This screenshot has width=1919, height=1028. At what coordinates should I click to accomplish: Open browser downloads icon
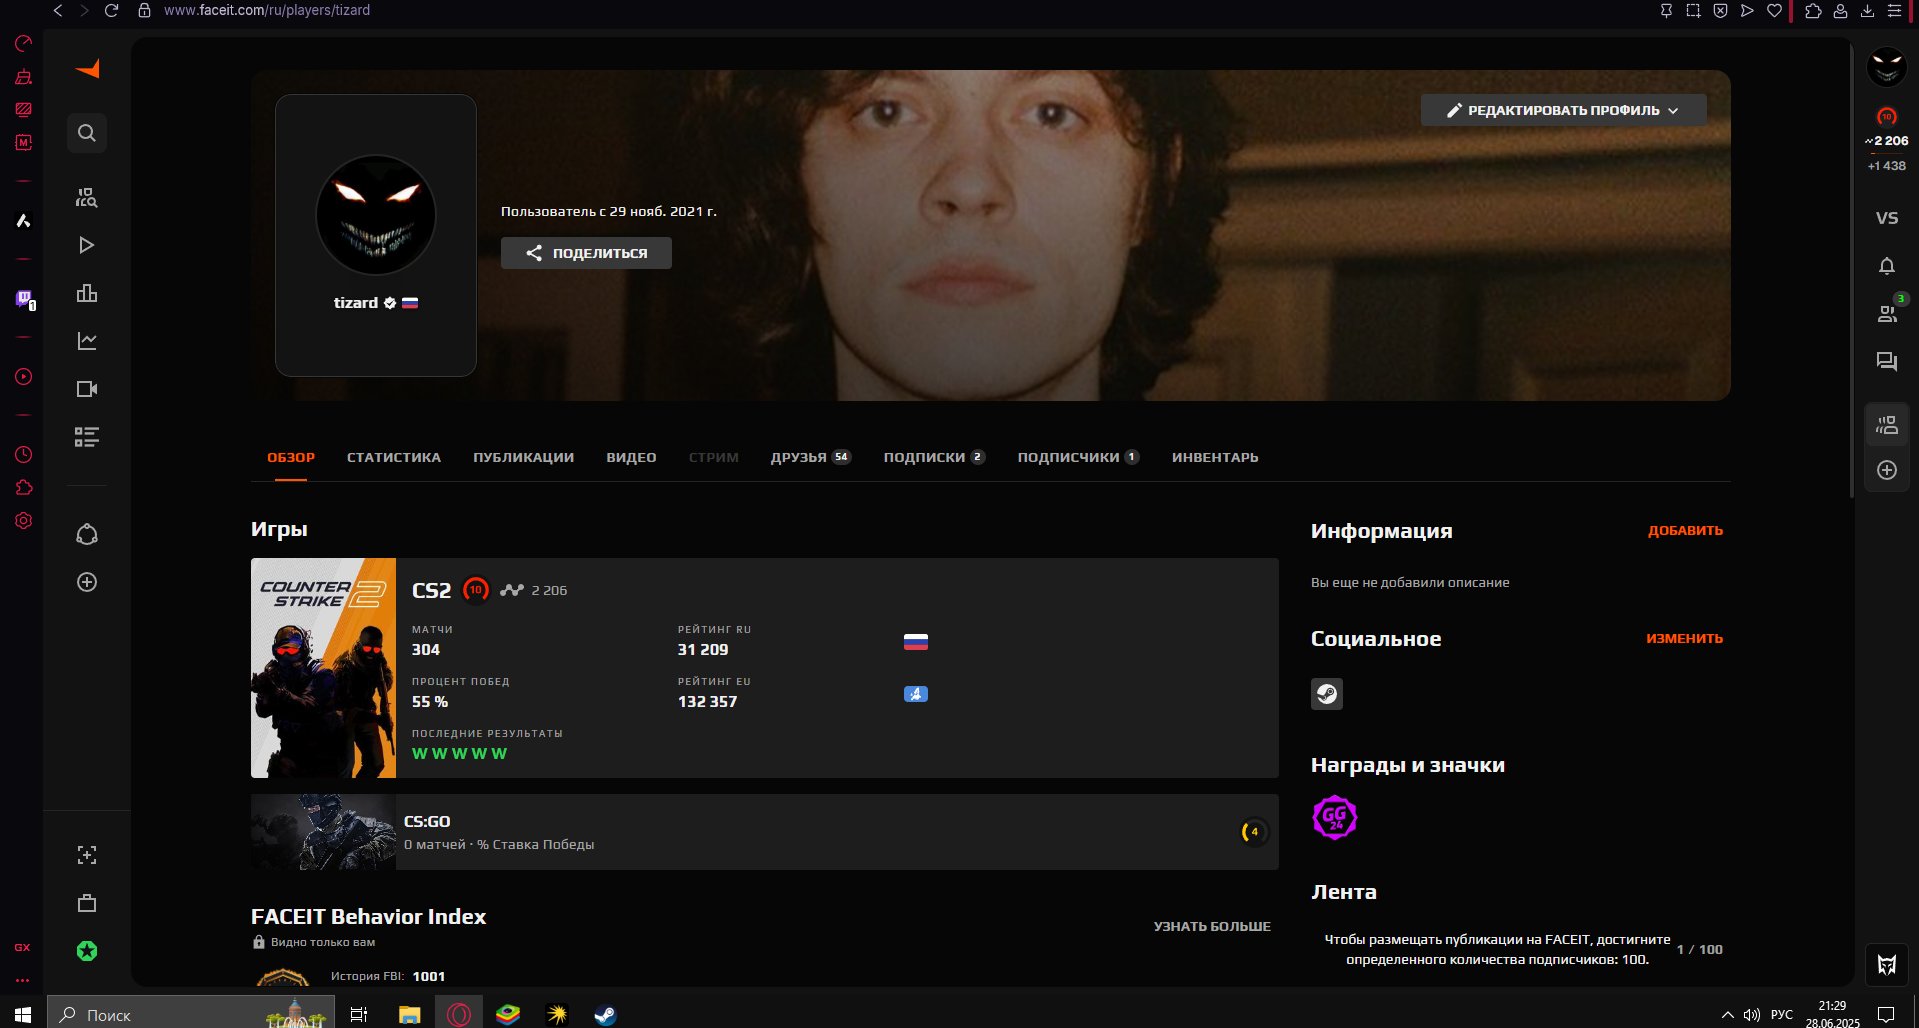click(x=1867, y=10)
